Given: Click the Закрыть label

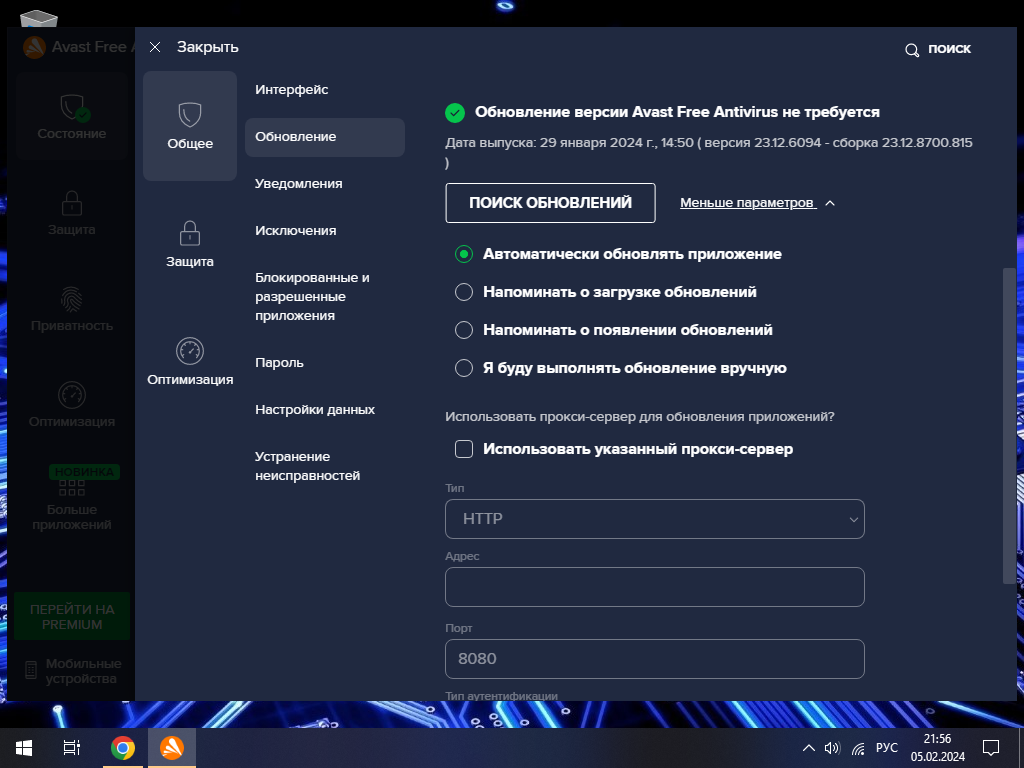Looking at the screenshot, I should click(208, 47).
